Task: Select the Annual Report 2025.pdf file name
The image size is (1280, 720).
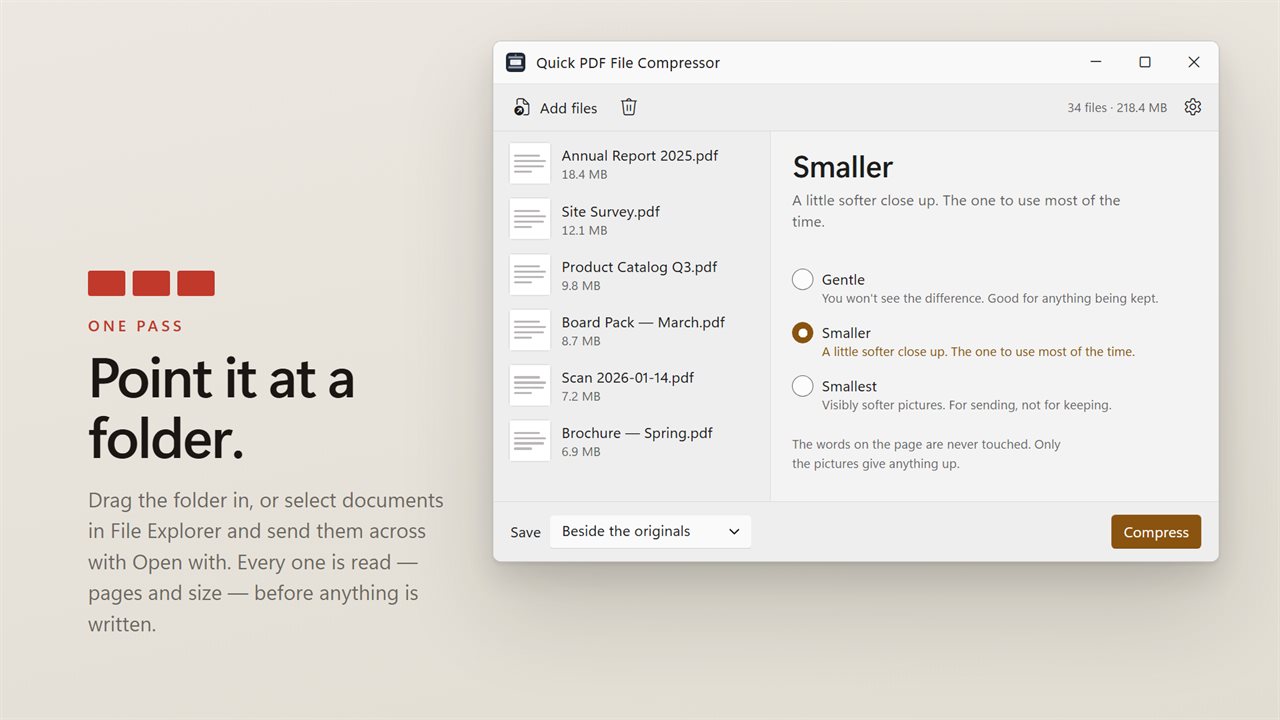Action: pos(640,156)
